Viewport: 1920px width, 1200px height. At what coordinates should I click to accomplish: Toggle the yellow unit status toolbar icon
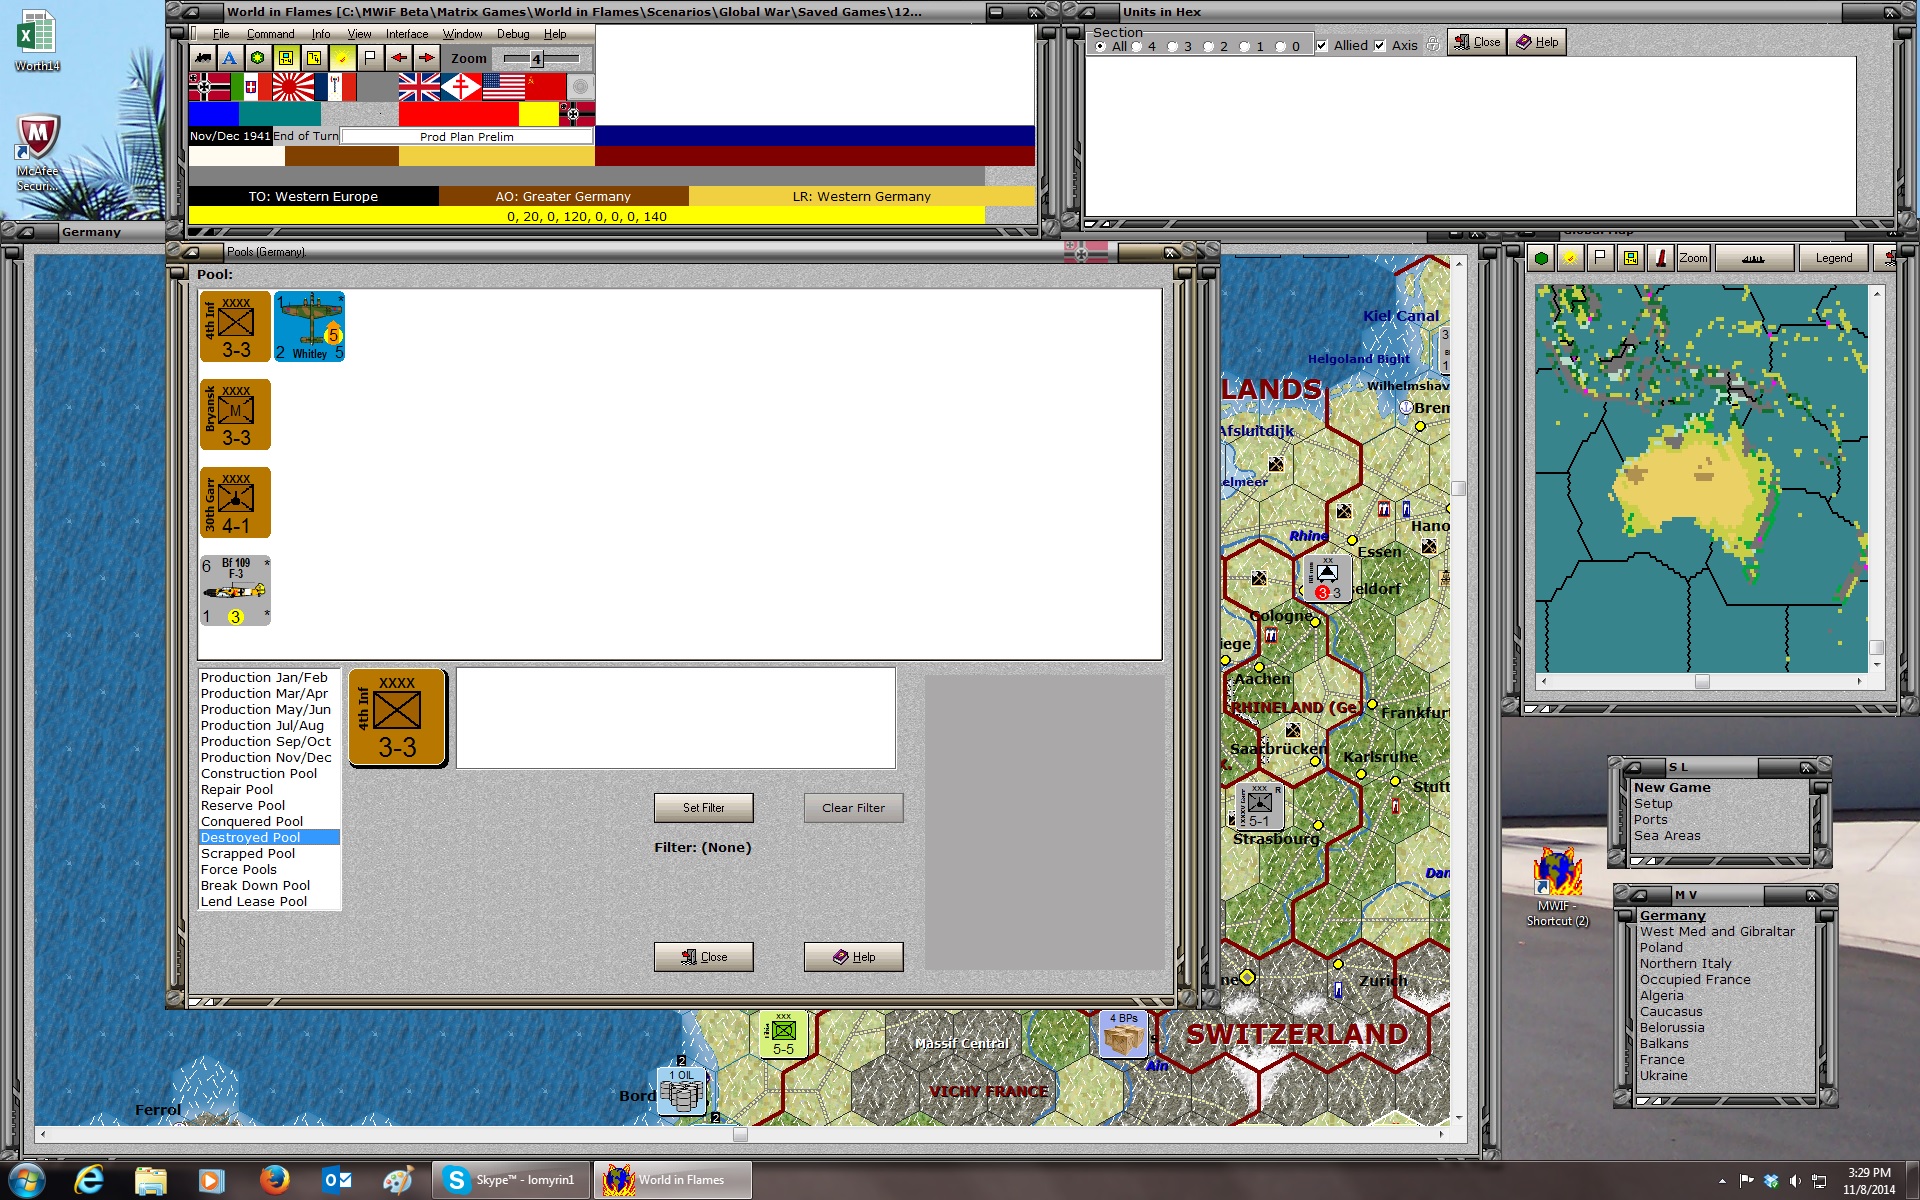click(286, 58)
